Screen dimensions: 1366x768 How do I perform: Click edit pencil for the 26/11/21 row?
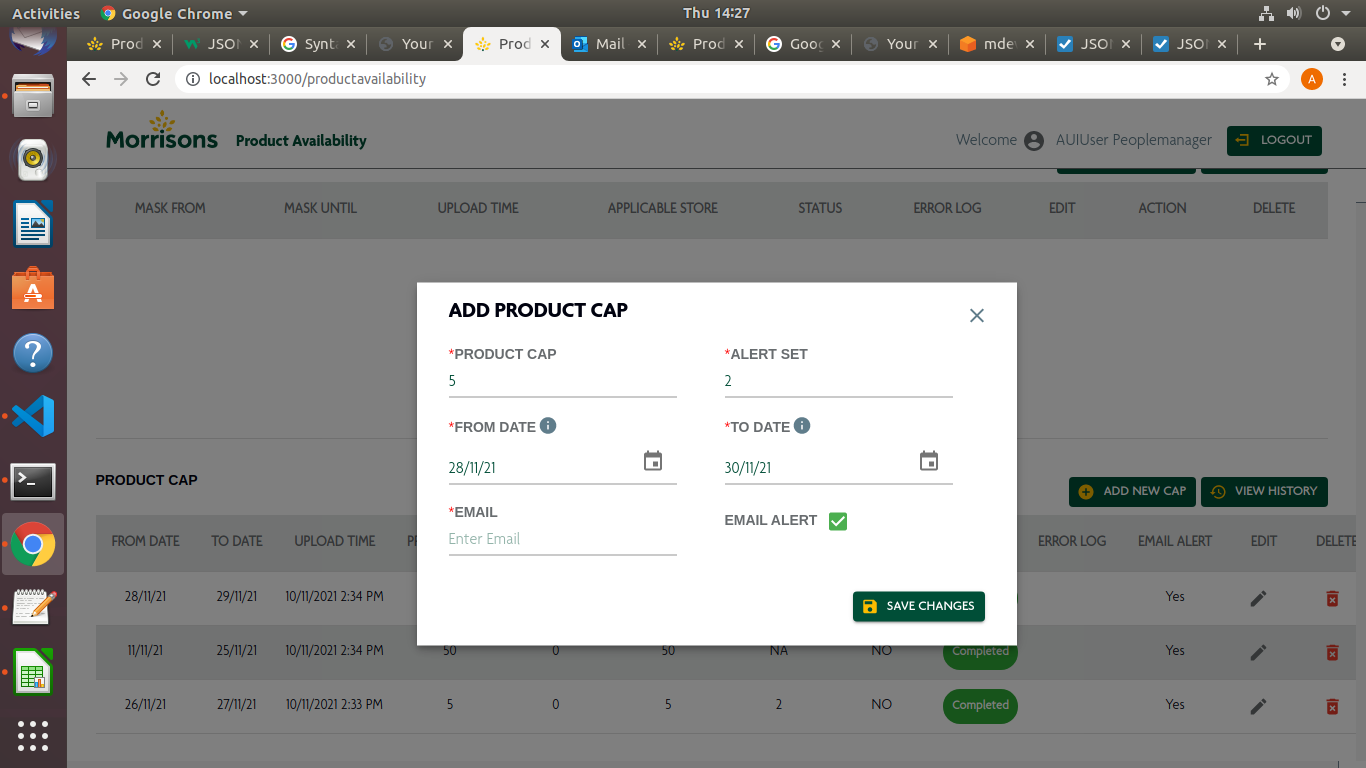point(1259,706)
